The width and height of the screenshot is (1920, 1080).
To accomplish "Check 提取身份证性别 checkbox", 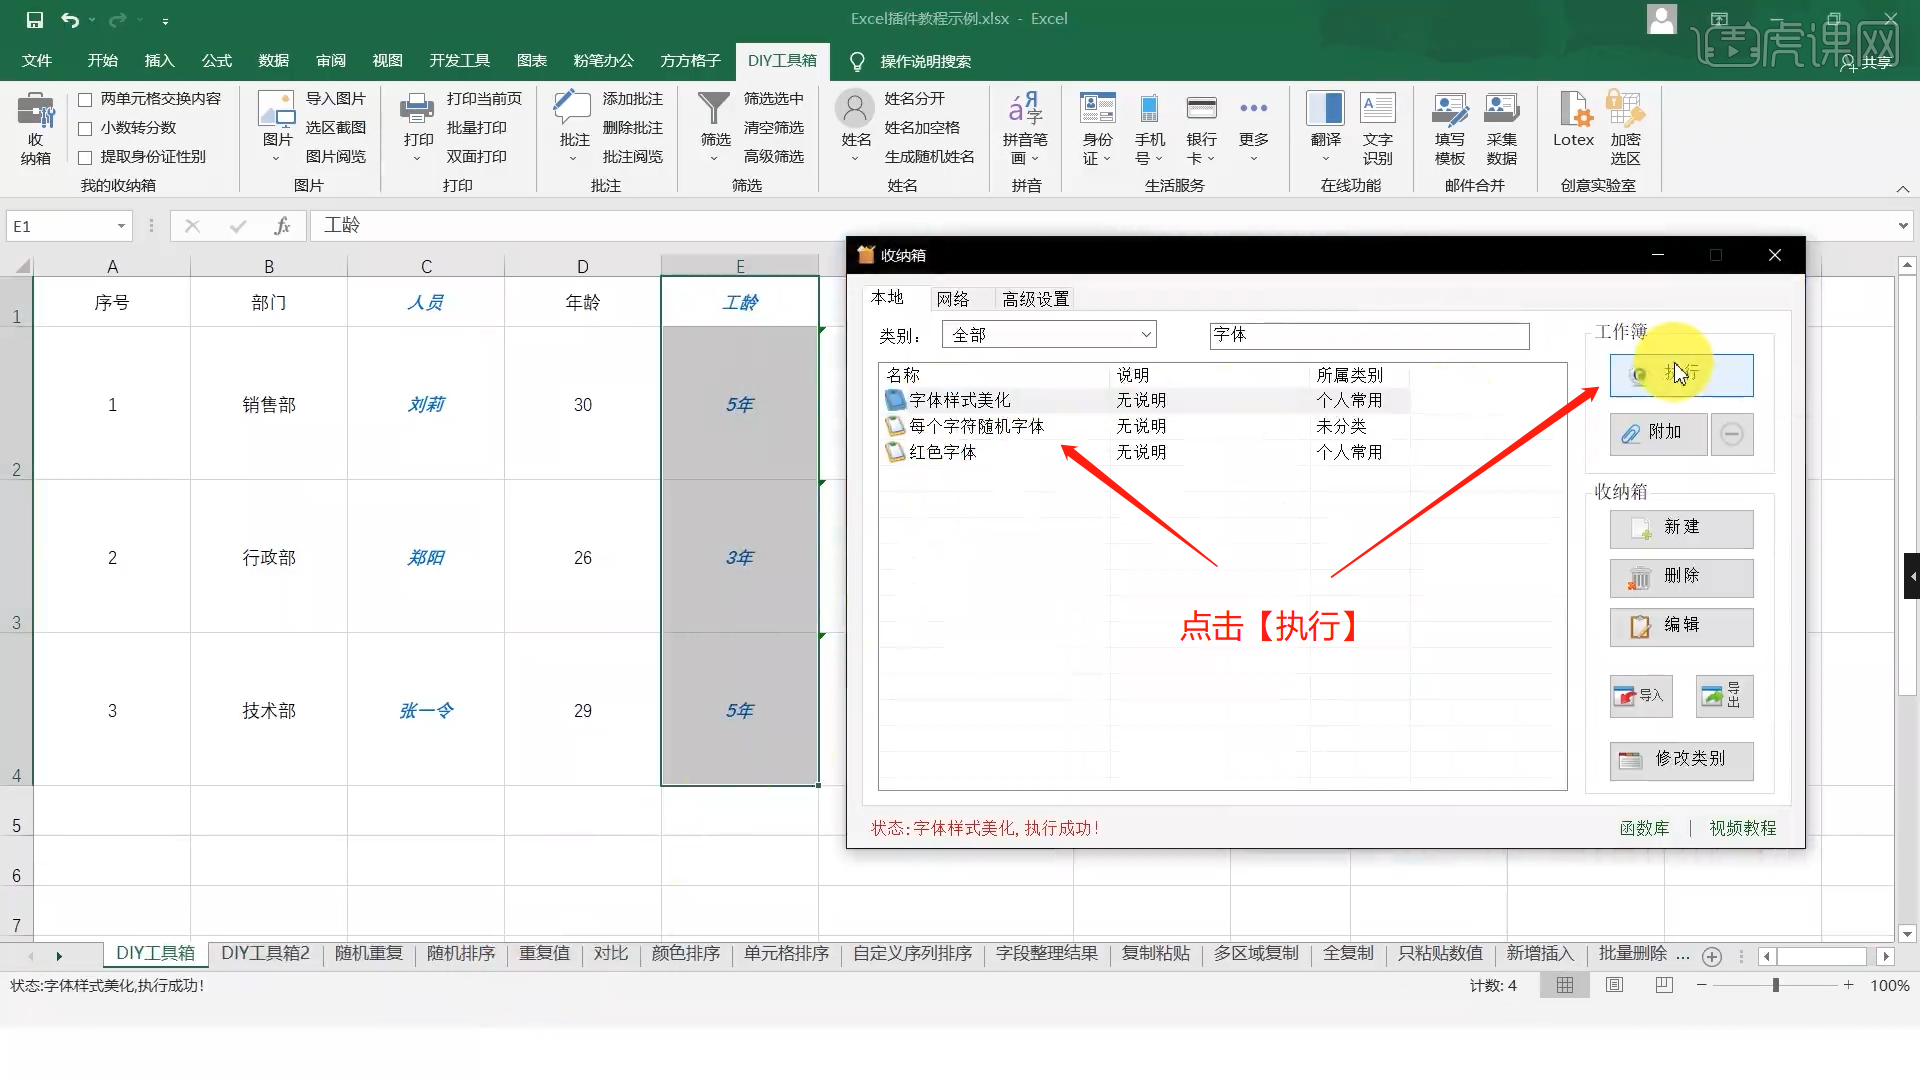I will pyautogui.click(x=85, y=157).
